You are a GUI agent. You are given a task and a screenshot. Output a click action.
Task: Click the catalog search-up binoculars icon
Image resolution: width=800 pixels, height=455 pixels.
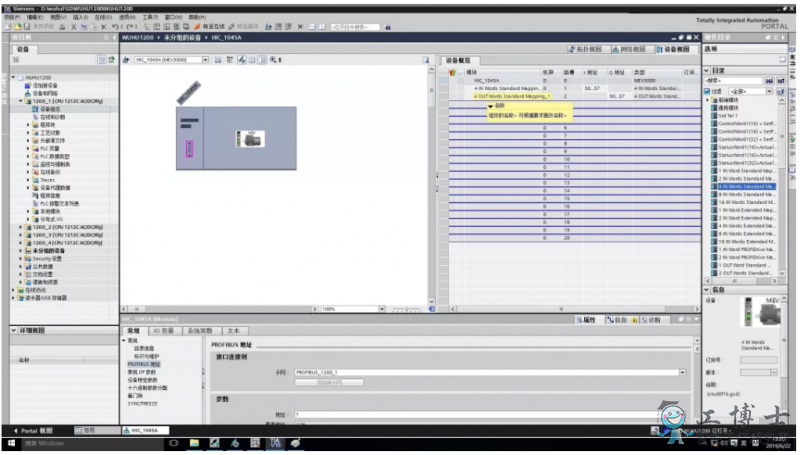781,81
